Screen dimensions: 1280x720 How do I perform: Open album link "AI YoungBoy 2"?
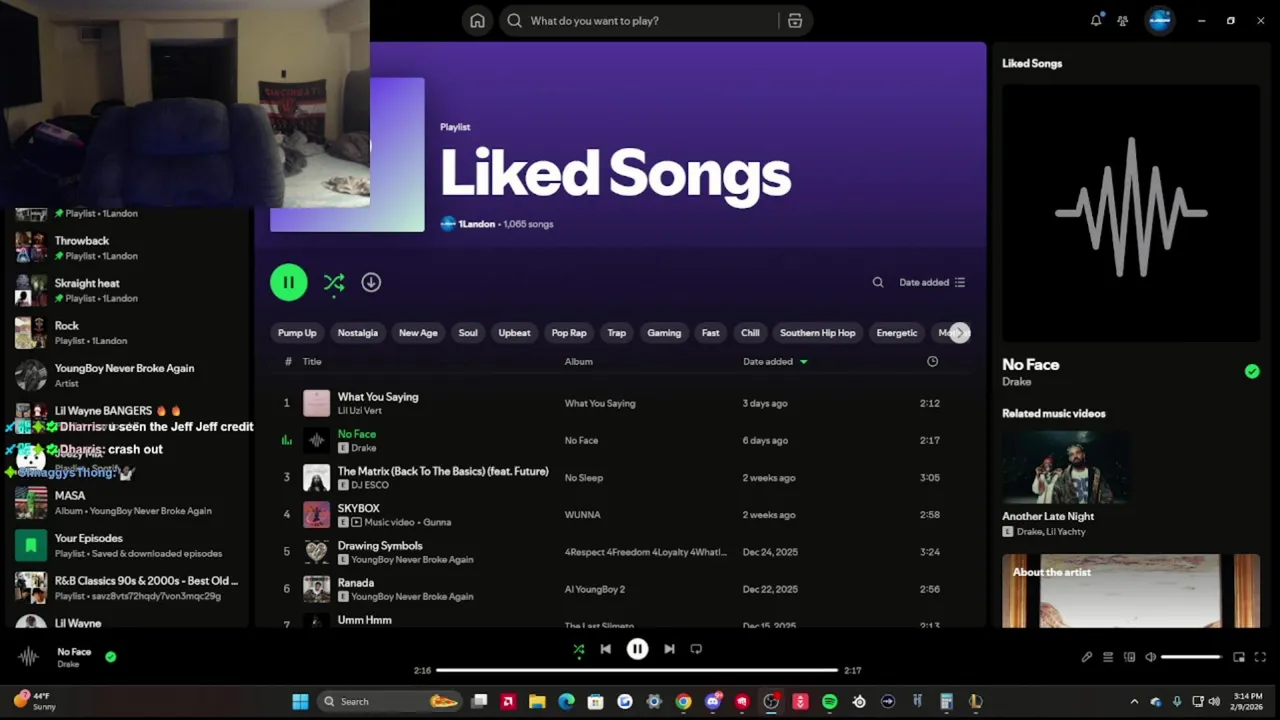[x=595, y=589]
